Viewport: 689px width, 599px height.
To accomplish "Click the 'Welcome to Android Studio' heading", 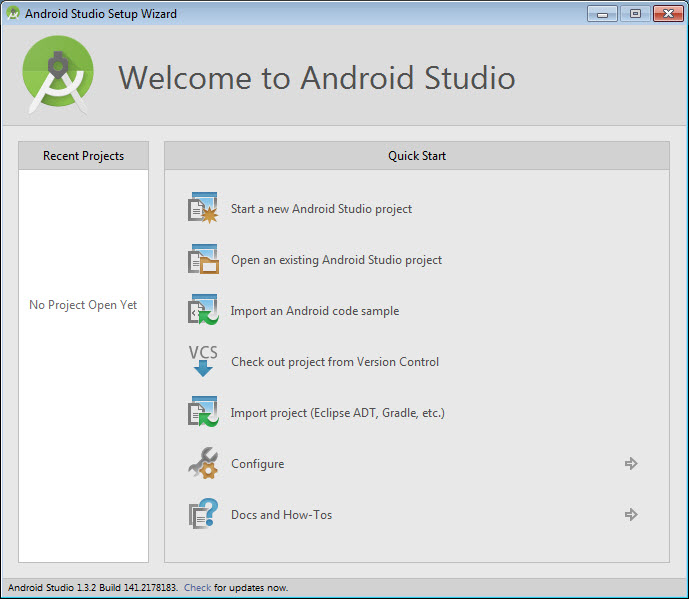I will point(316,78).
